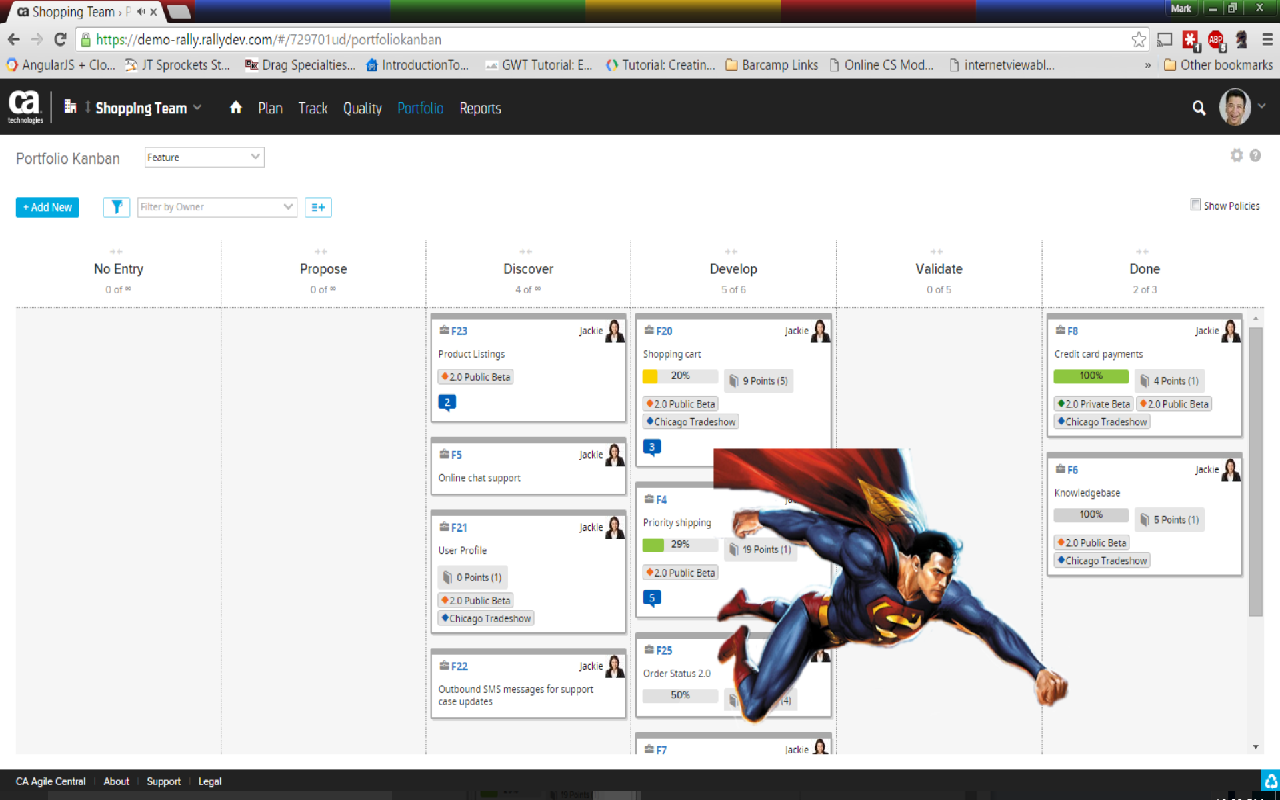Open the Filter by Owner dropdown
1280x800 pixels.
coord(217,207)
